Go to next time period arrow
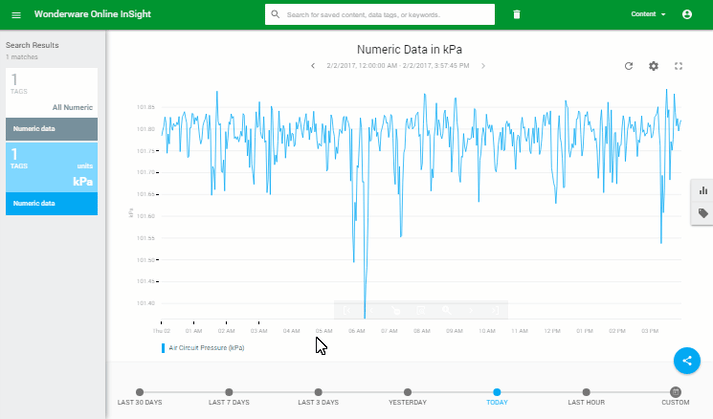The width and height of the screenshot is (713, 419). point(483,66)
